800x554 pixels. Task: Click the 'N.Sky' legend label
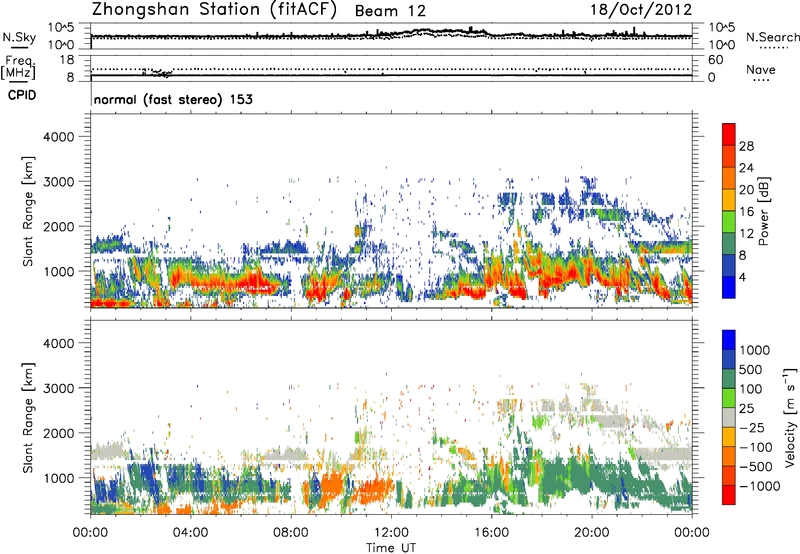(x=19, y=37)
